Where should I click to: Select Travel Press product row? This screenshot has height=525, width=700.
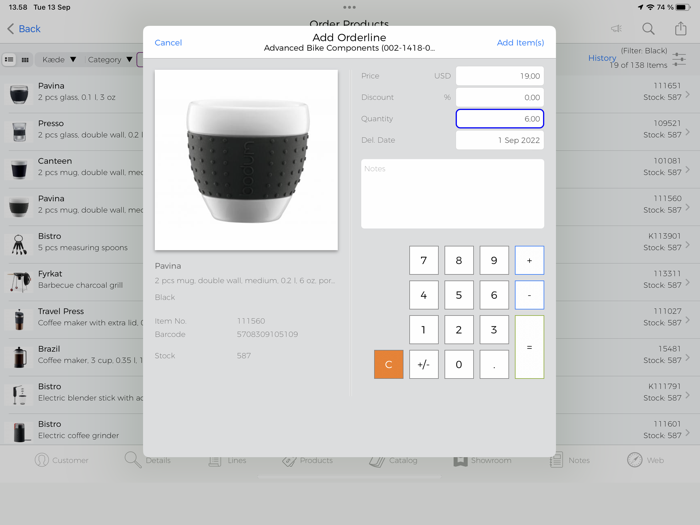pos(71,319)
